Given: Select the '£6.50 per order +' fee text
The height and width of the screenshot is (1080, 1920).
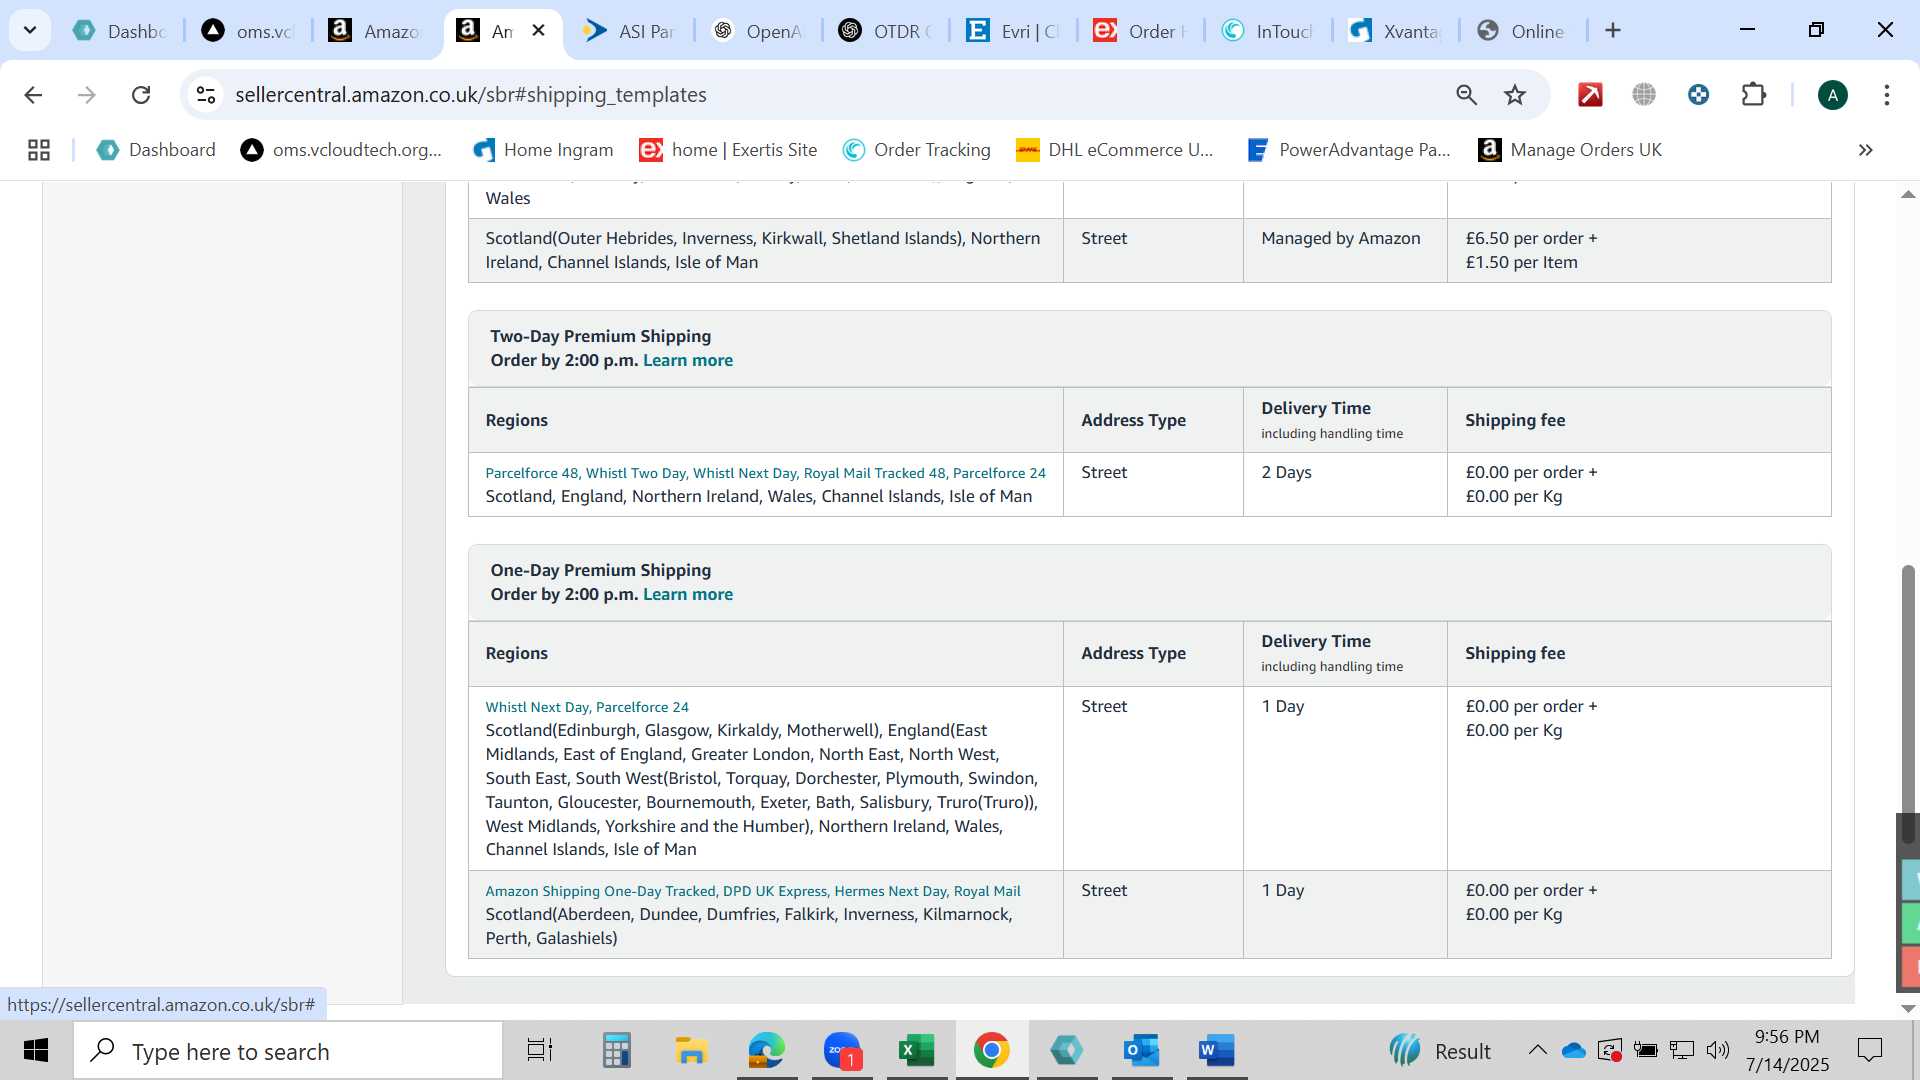Looking at the screenshot, I should coord(1531,238).
